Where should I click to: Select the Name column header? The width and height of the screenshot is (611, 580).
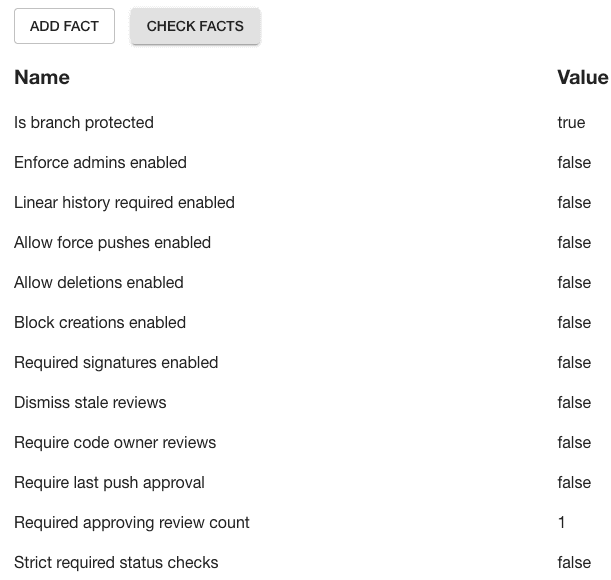coord(42,77)
